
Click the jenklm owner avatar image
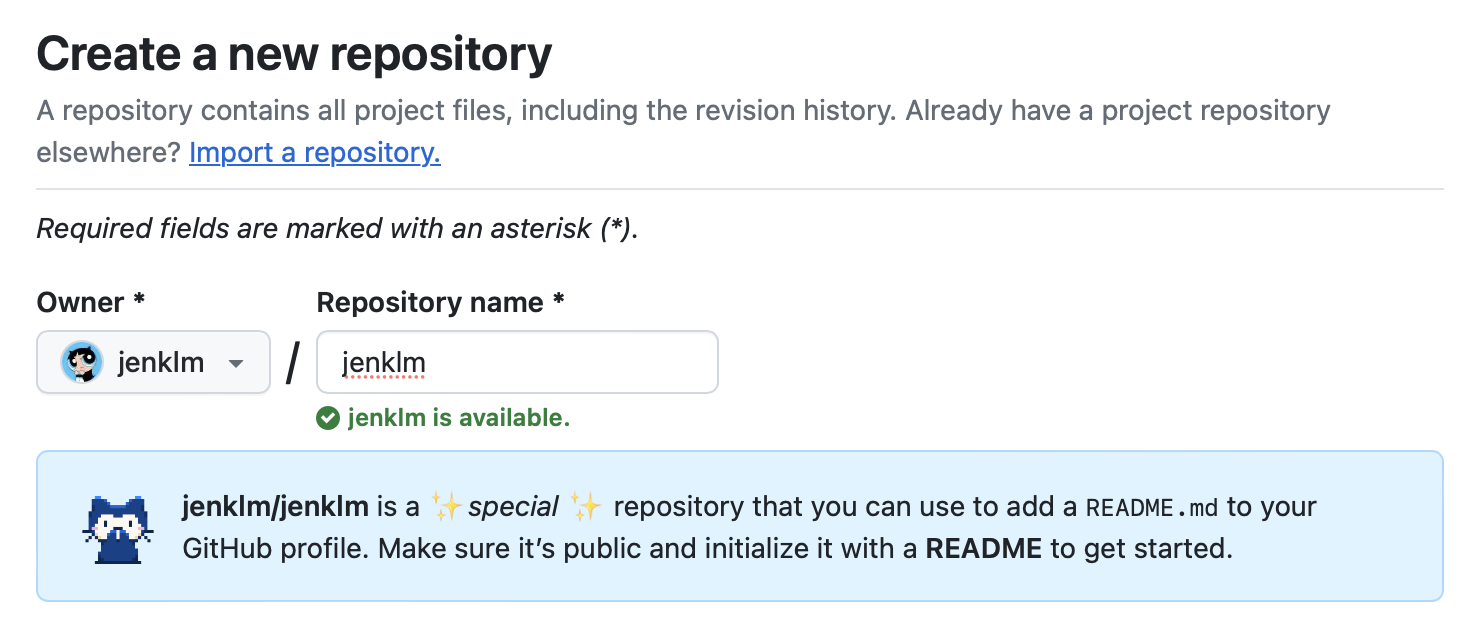click(x=81, y=362)
